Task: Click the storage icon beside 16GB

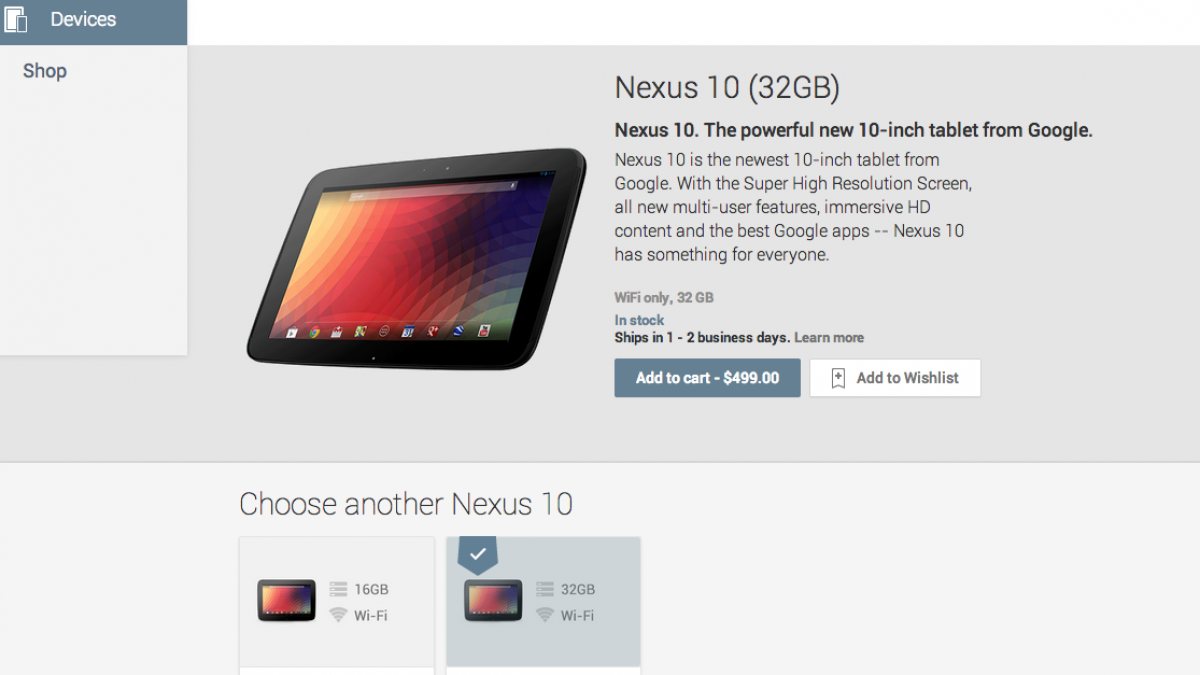Action: pos(338,590)
